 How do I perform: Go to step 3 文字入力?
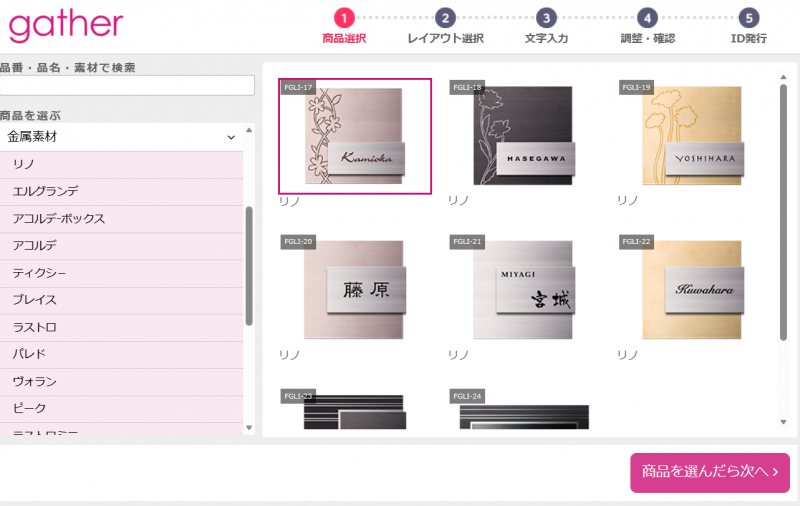(x=546, y=18)
